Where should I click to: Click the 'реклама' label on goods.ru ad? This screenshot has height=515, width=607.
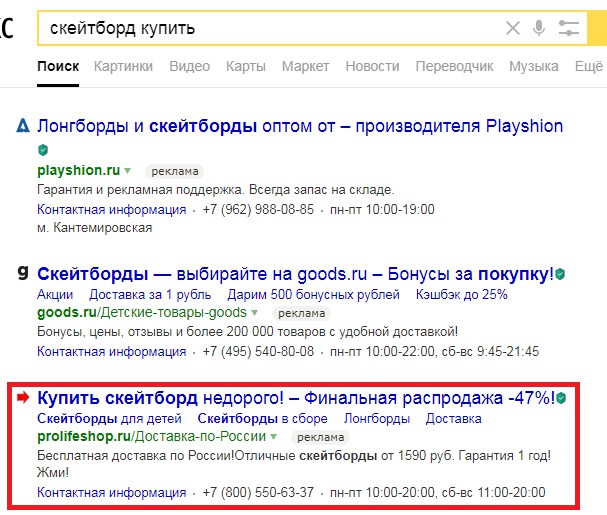[x=301, y=313]
